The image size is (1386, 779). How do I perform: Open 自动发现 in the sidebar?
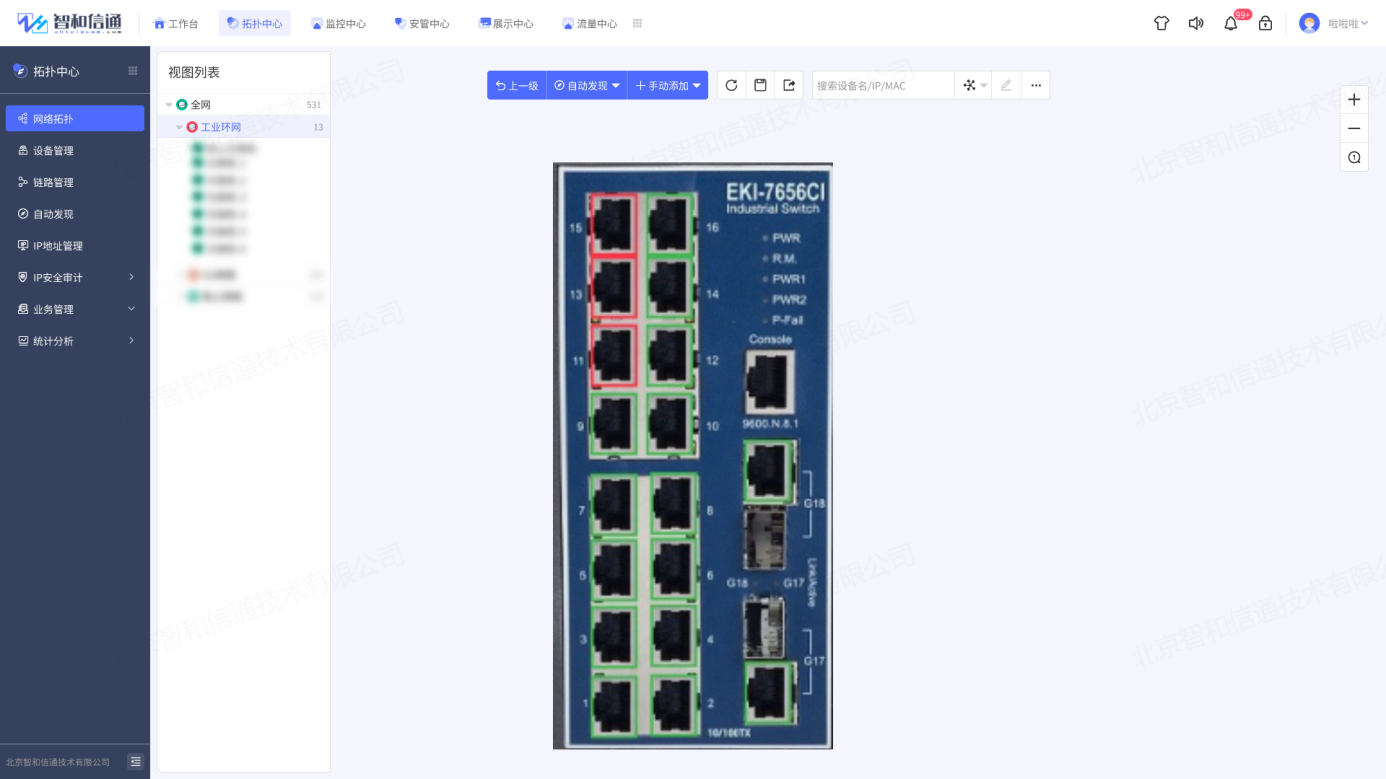(x=75, y=214)
